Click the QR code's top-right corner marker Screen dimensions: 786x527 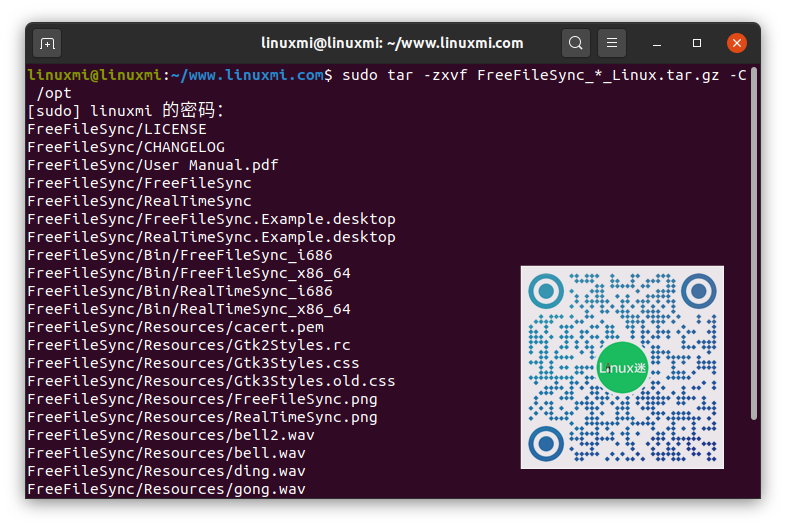[698, 291]
